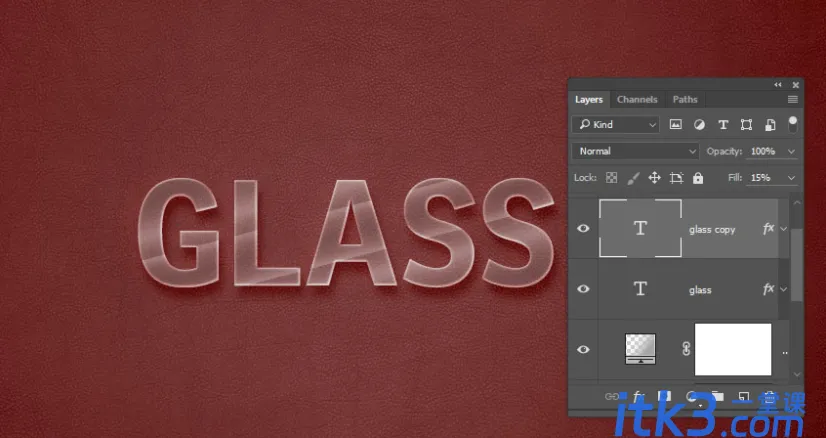Screen dimensions: 826x438
Task: Close the Layers panel
Action: point(795,85)
